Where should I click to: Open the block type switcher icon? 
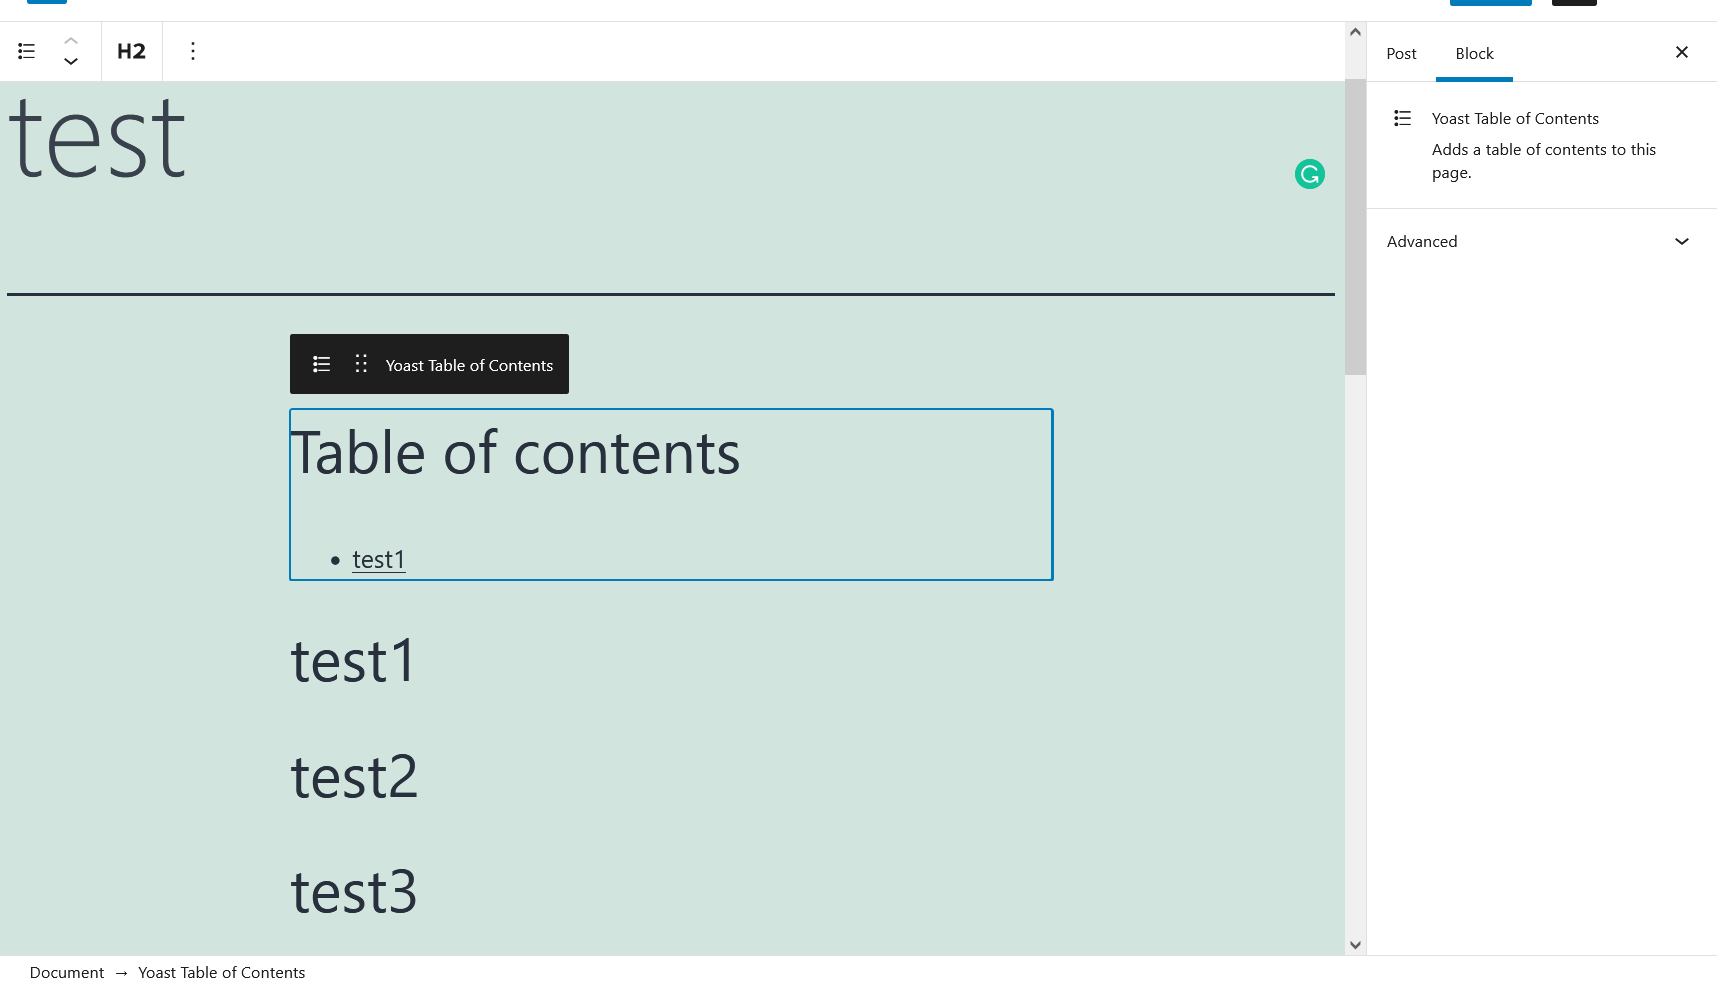pos(26,51)
